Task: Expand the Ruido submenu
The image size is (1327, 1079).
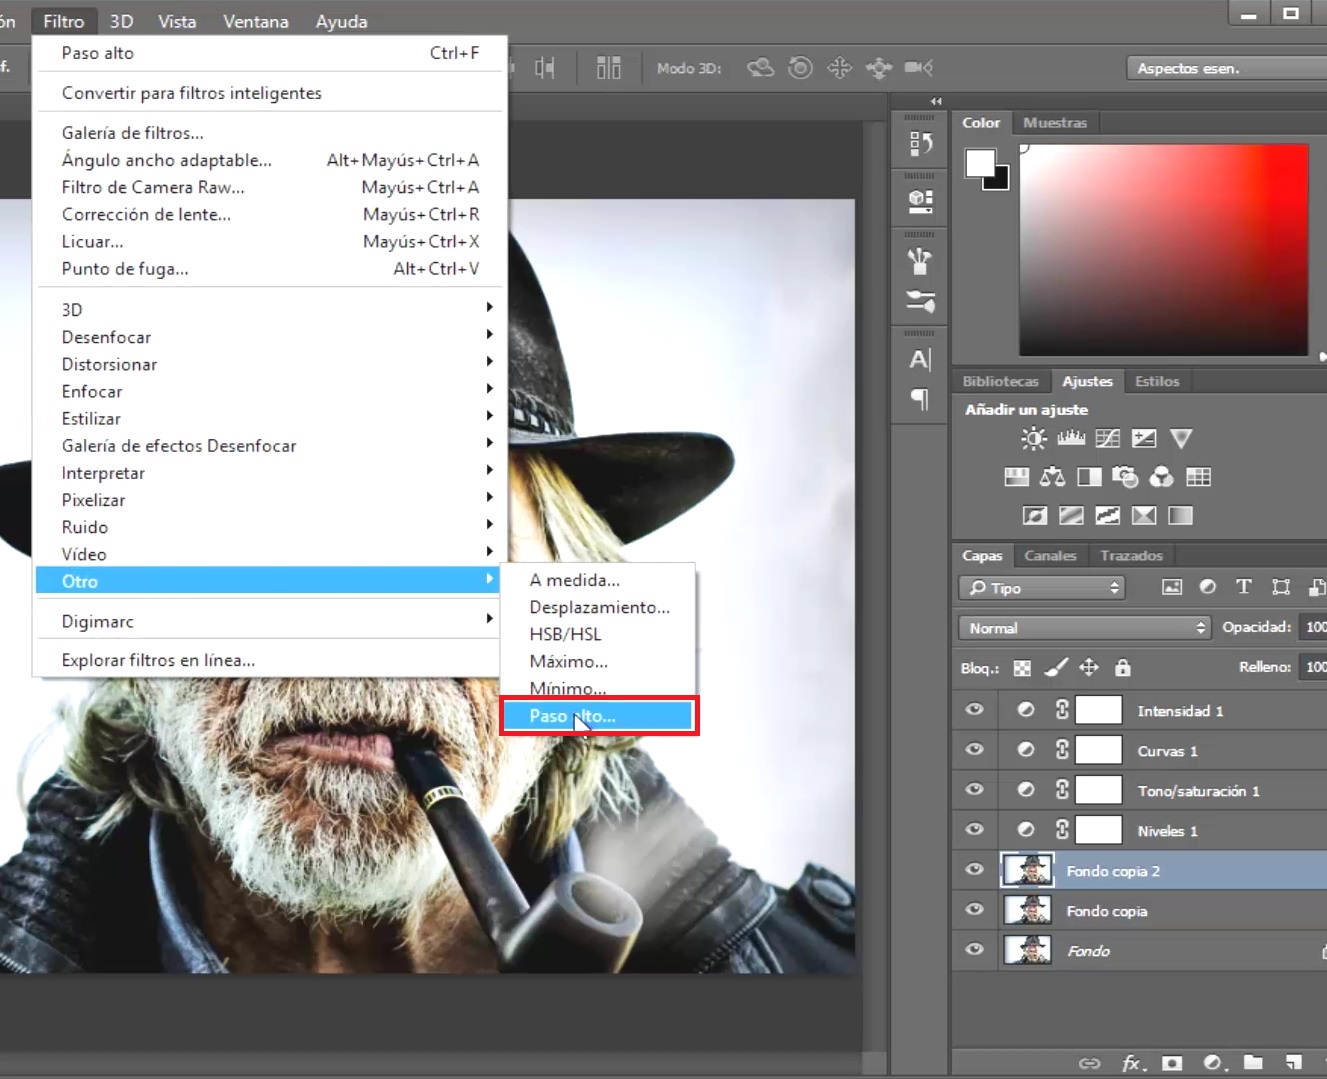Action: (x=270, y=527)
